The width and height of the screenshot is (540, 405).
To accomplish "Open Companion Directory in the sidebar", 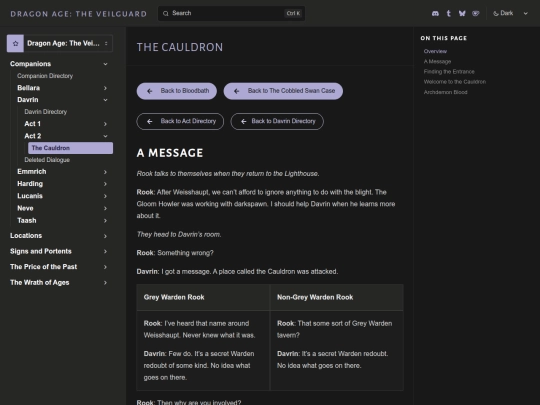I will point(45,76).
